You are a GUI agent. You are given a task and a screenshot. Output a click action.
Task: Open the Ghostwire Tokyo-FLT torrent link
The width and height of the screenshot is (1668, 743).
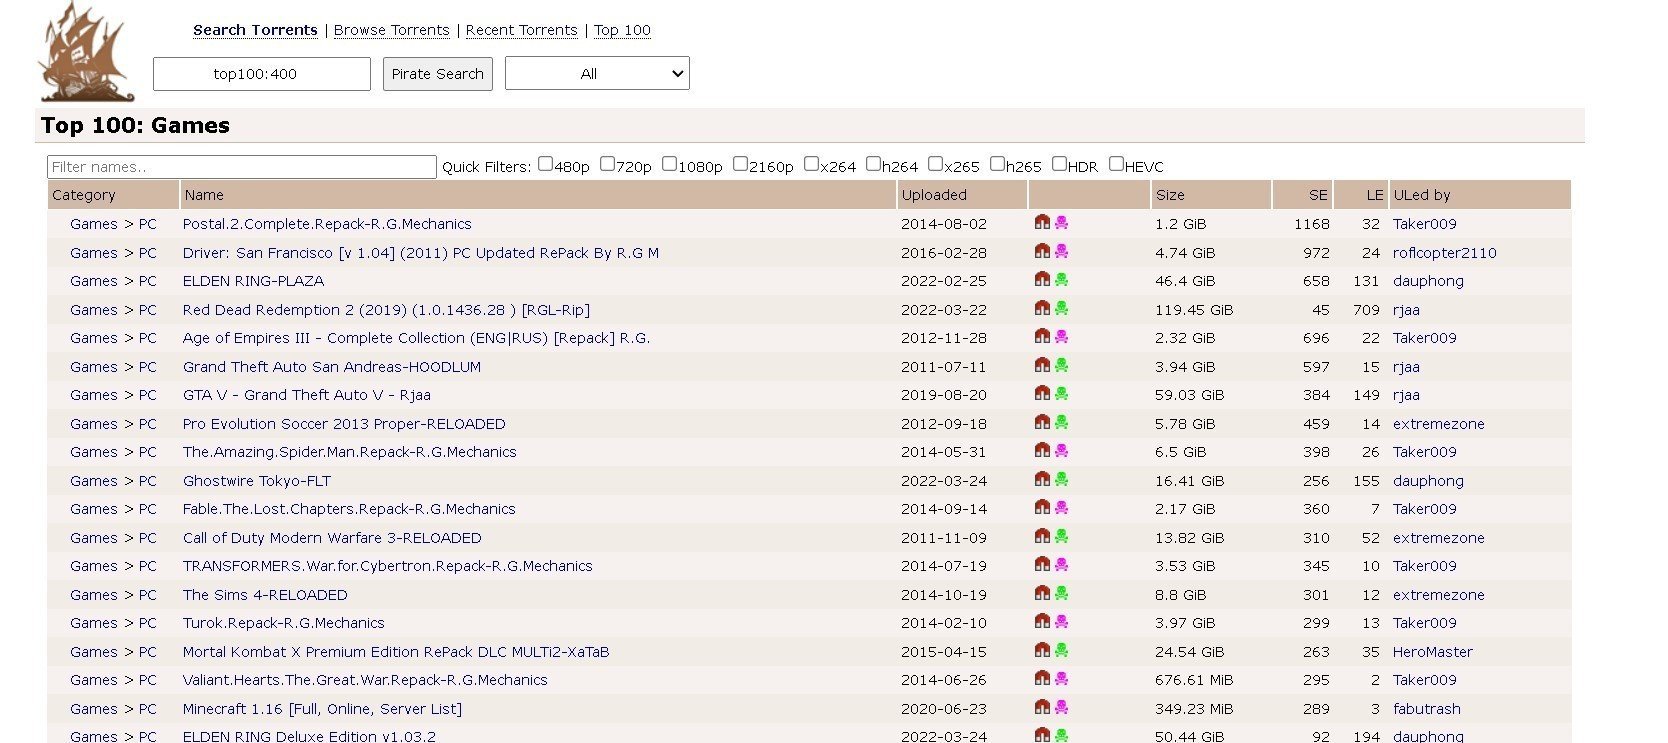(256, 481)
